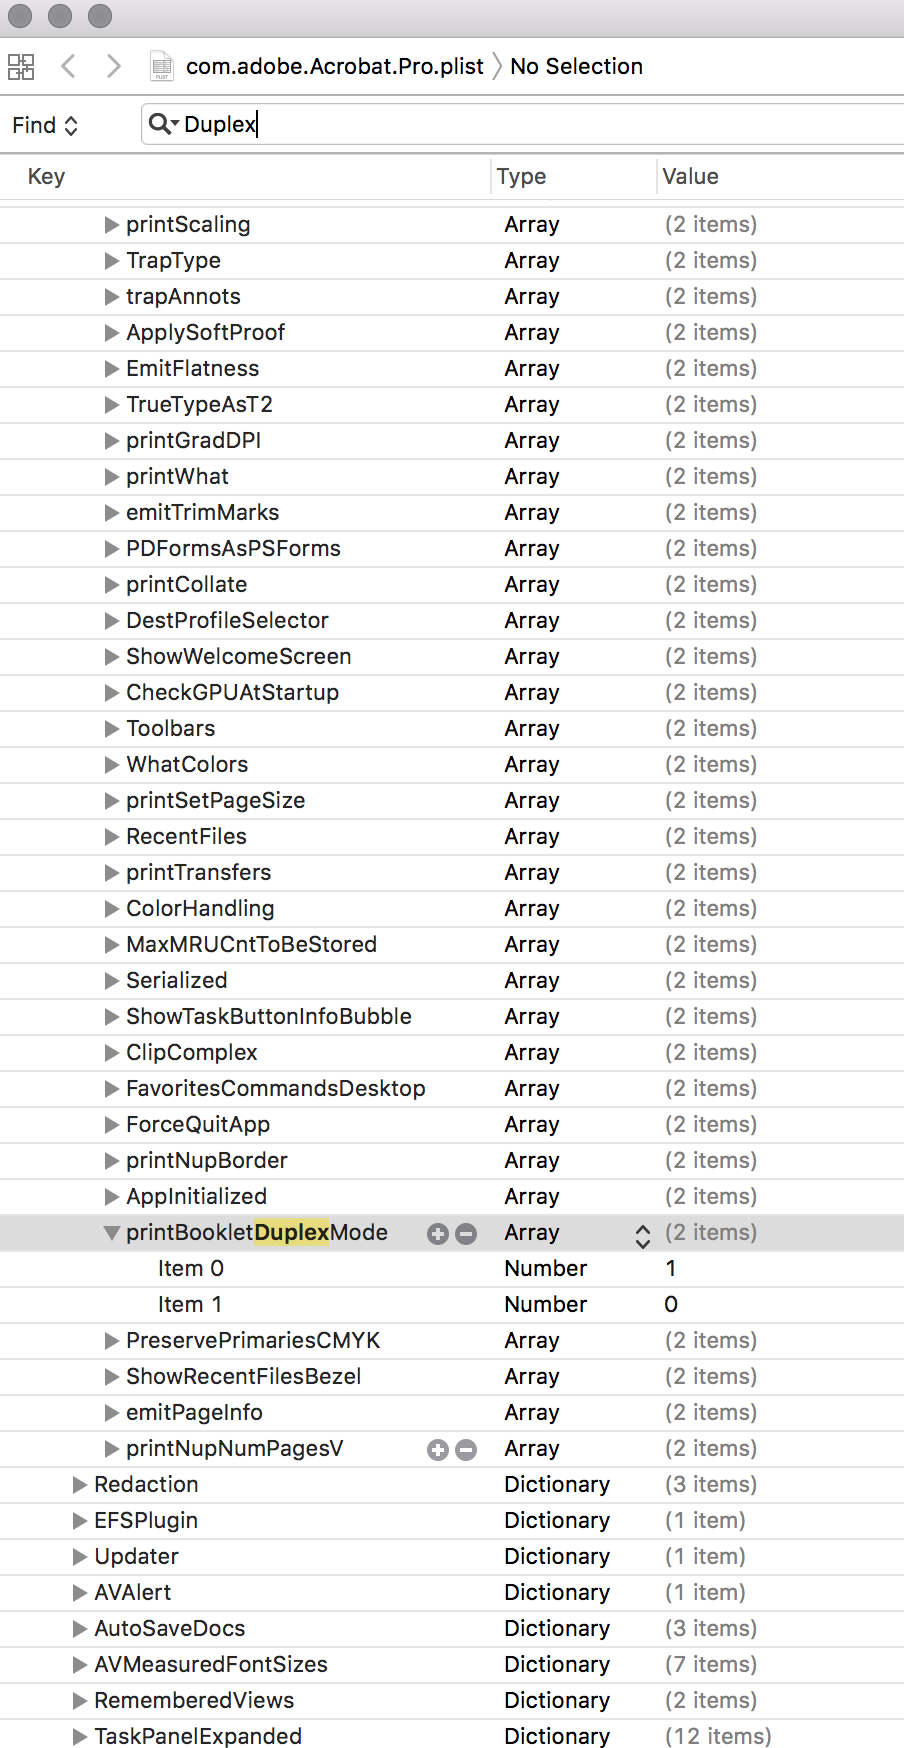The width and height of the screenshot is (904, 1748).
Task: Select the TrueTypeAsT2 key
Action: click(x=199, y=404)
